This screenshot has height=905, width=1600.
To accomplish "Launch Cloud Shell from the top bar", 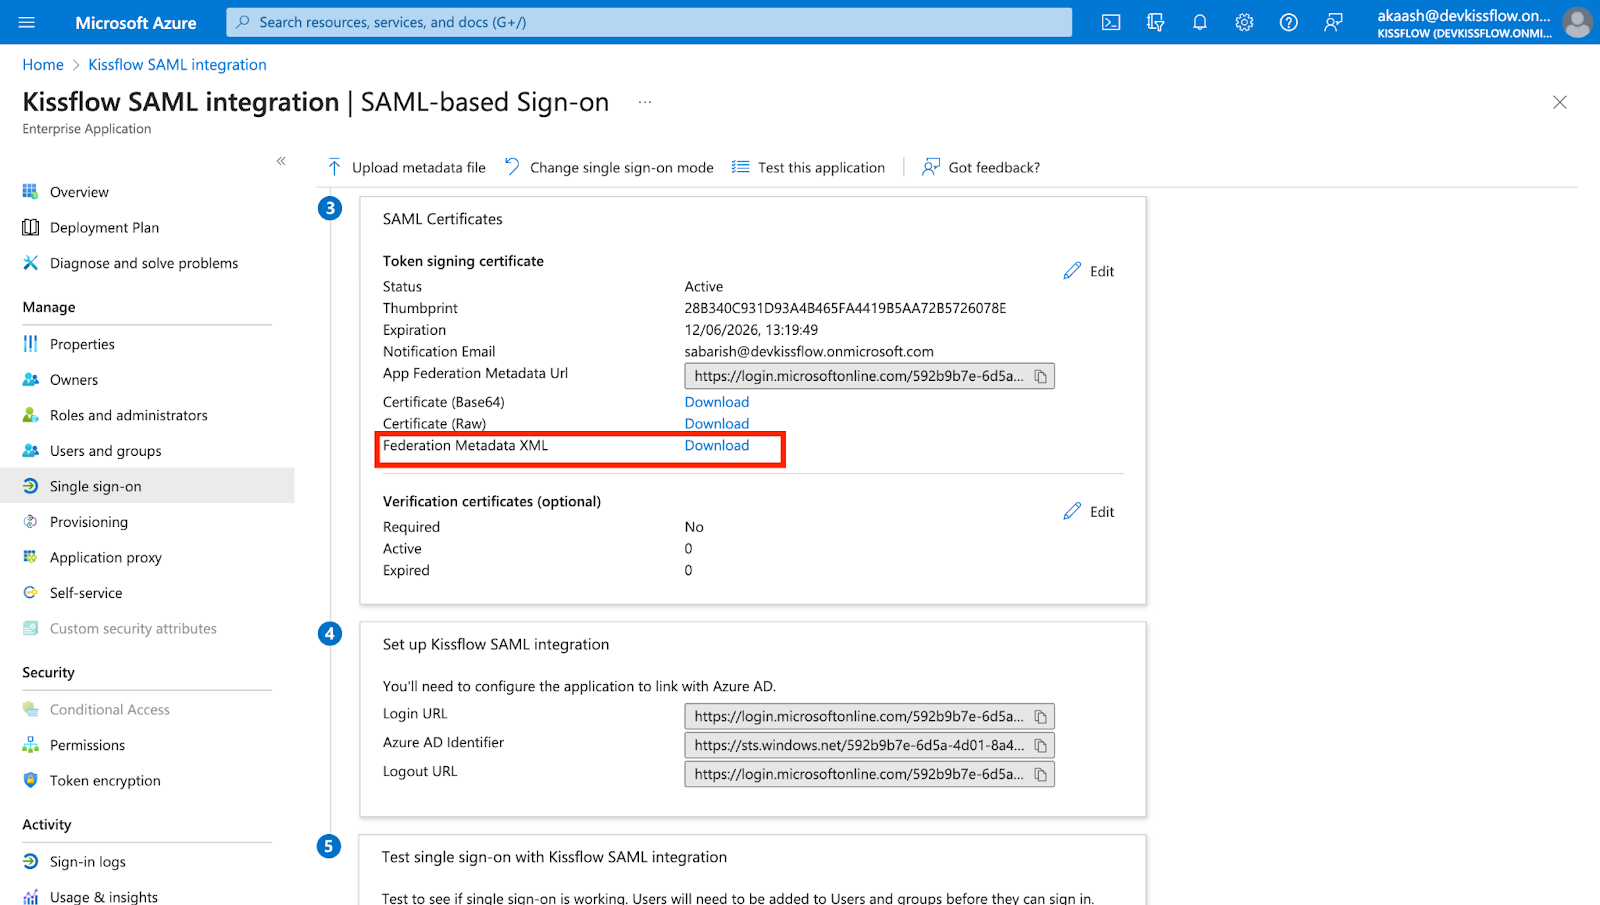I will click(x=1111, y=22).
